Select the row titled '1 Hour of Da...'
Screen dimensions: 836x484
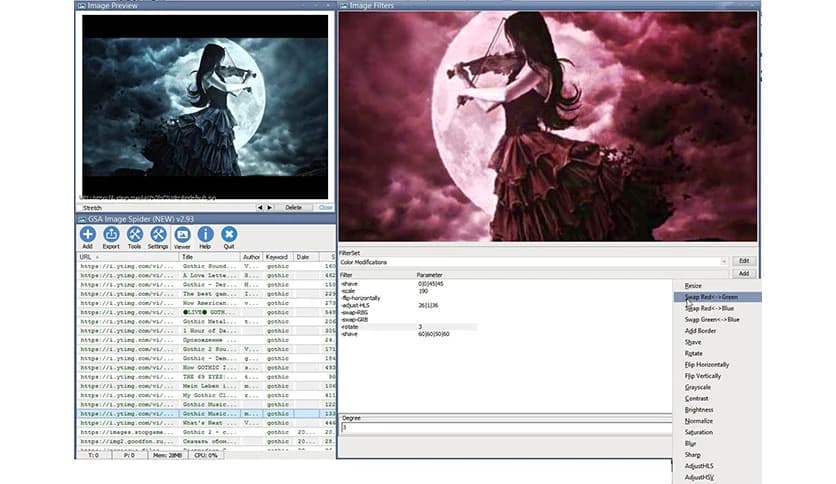(x=207, y=330)
